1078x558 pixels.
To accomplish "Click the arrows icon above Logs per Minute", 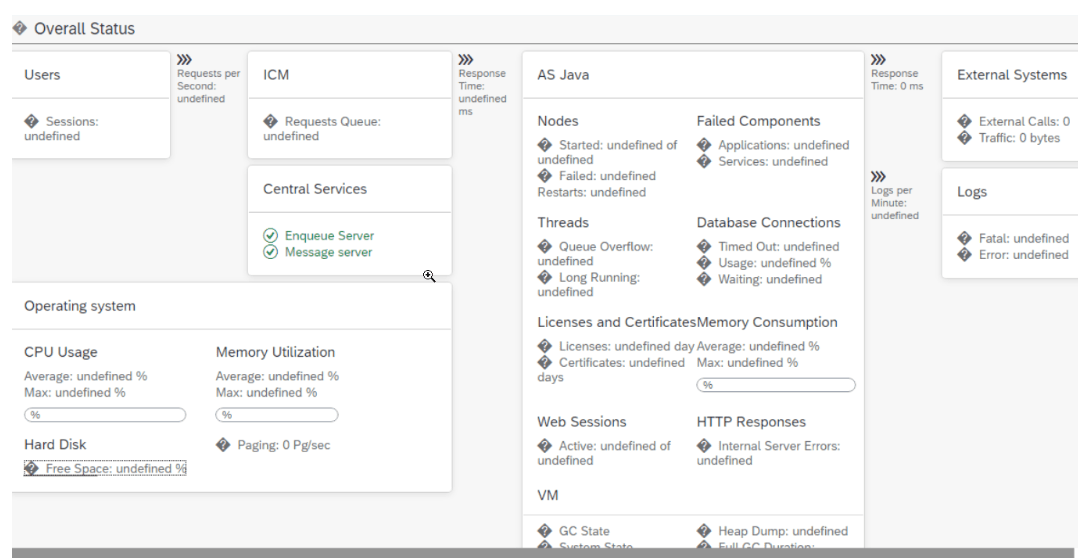I will [x=878, y=177].
